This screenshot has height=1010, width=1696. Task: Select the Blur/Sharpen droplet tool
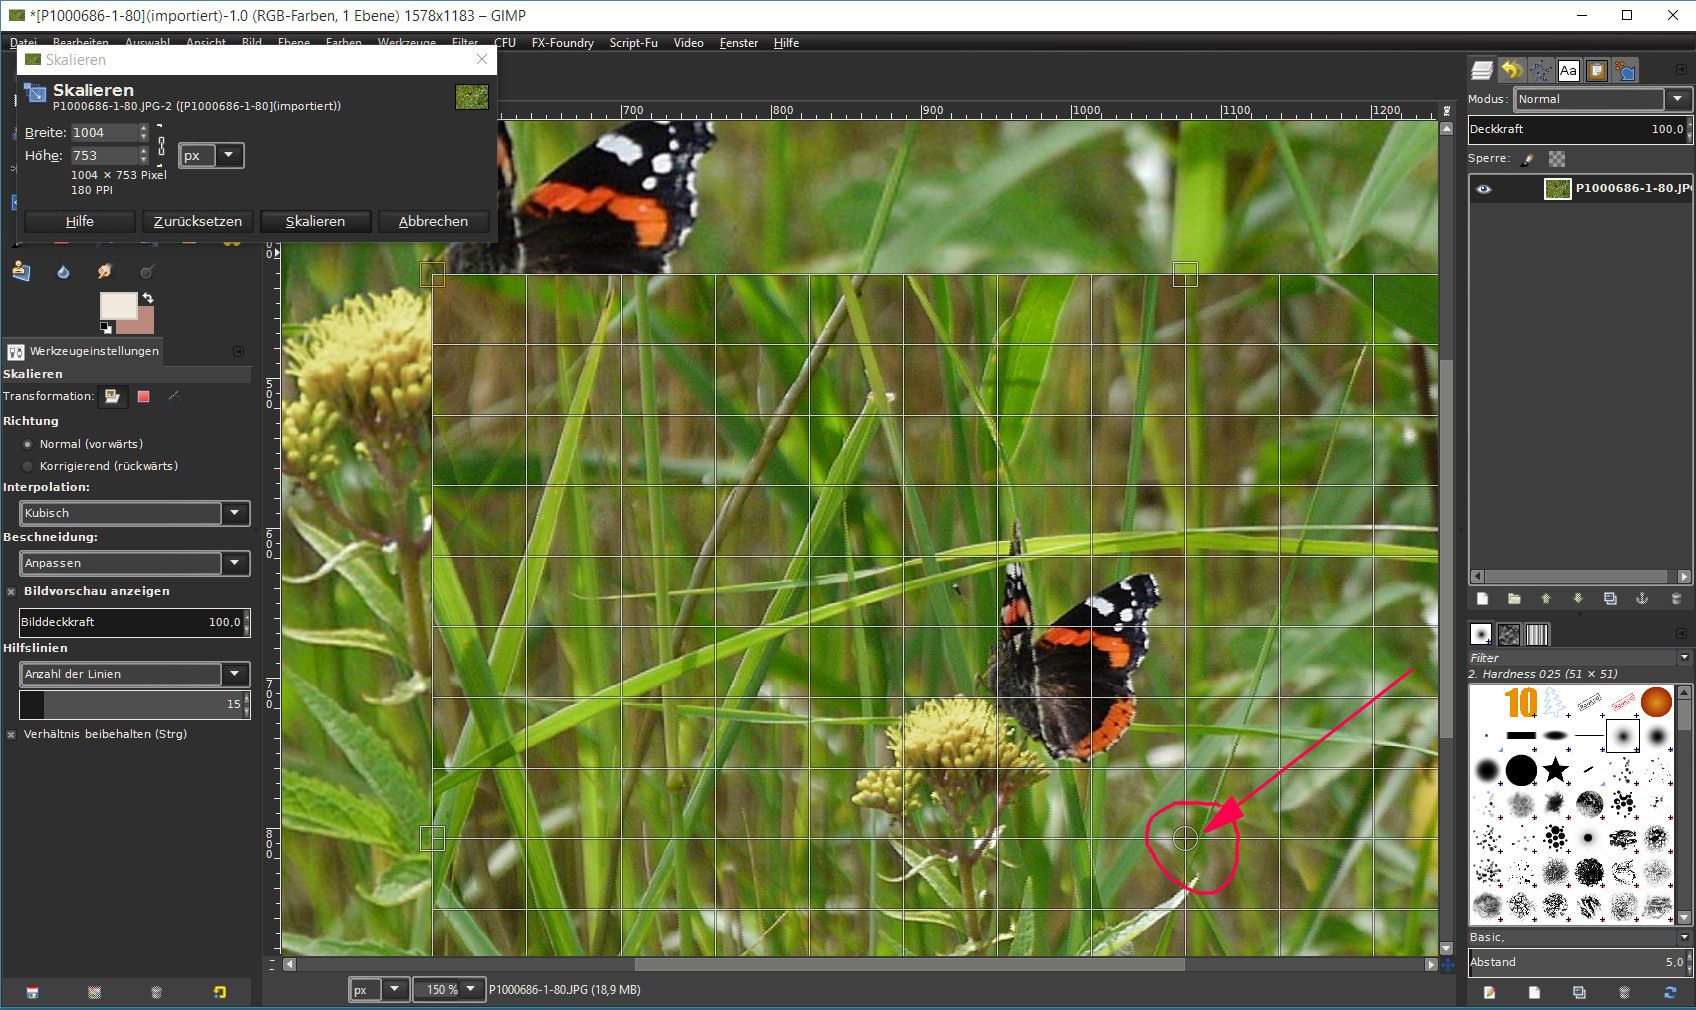(63, 271)
